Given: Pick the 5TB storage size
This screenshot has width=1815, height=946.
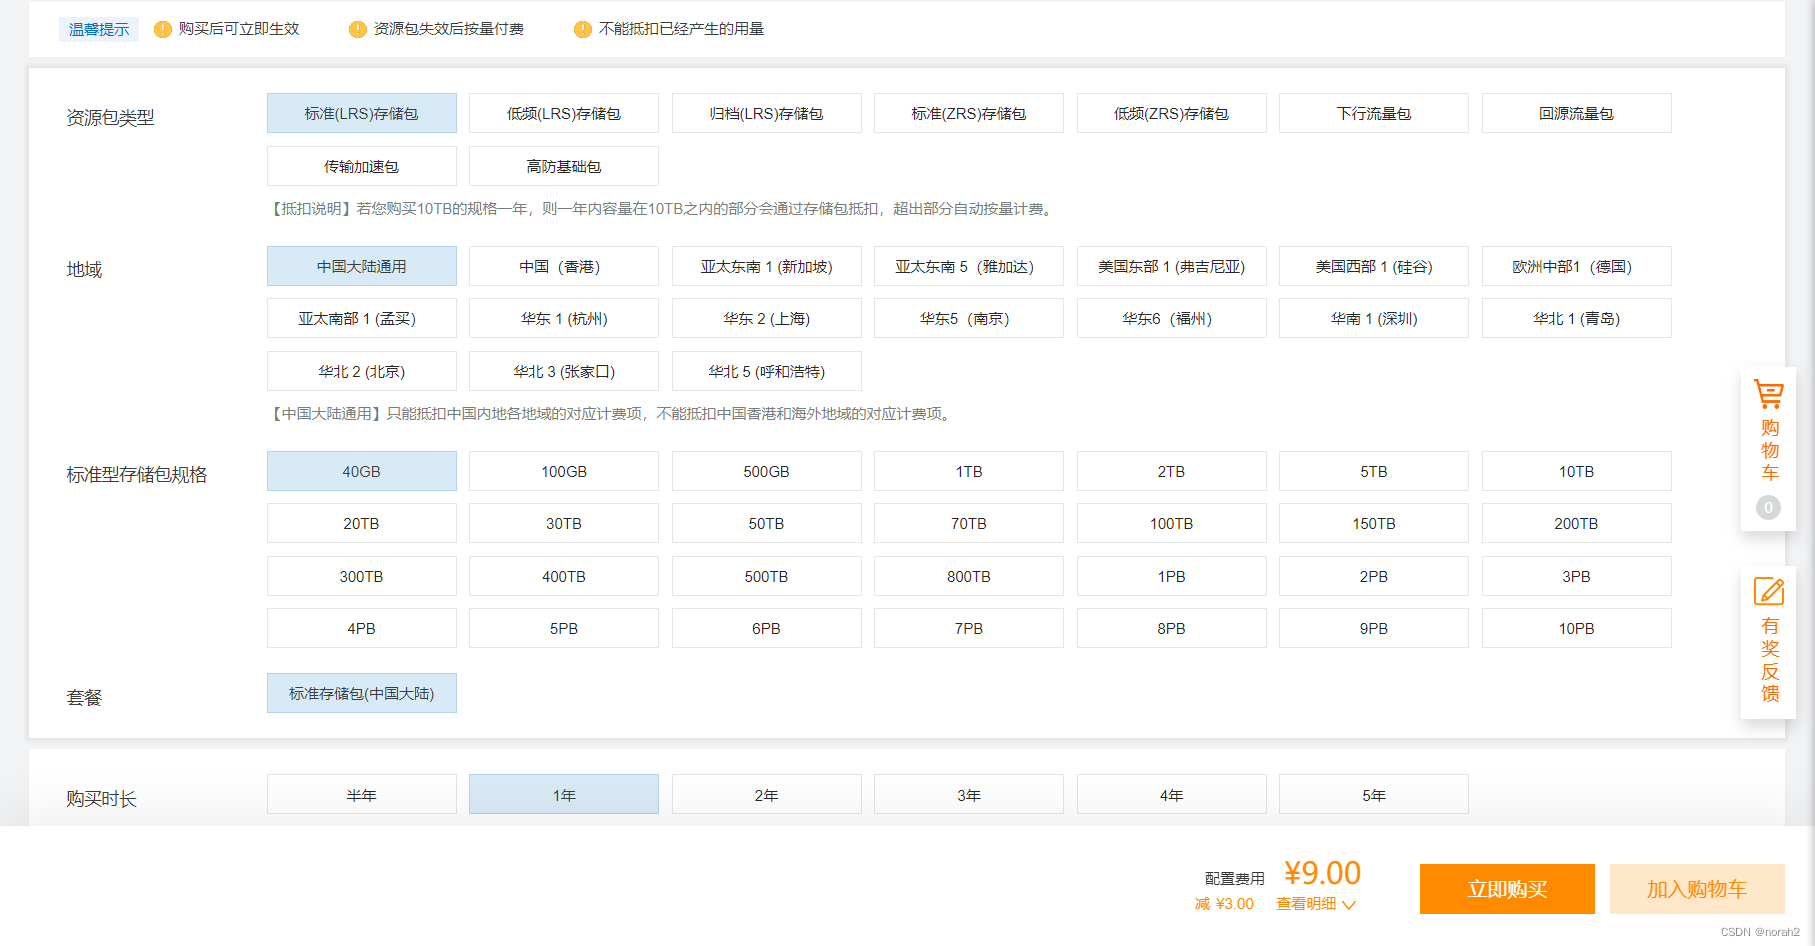Looking at the screenshot, I should tap(1374, 471).
